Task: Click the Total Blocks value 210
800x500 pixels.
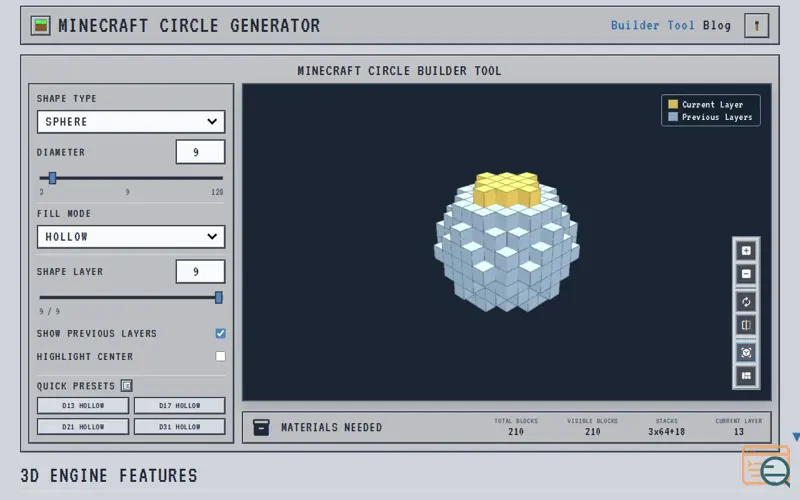Action: (x=516, y=432)
